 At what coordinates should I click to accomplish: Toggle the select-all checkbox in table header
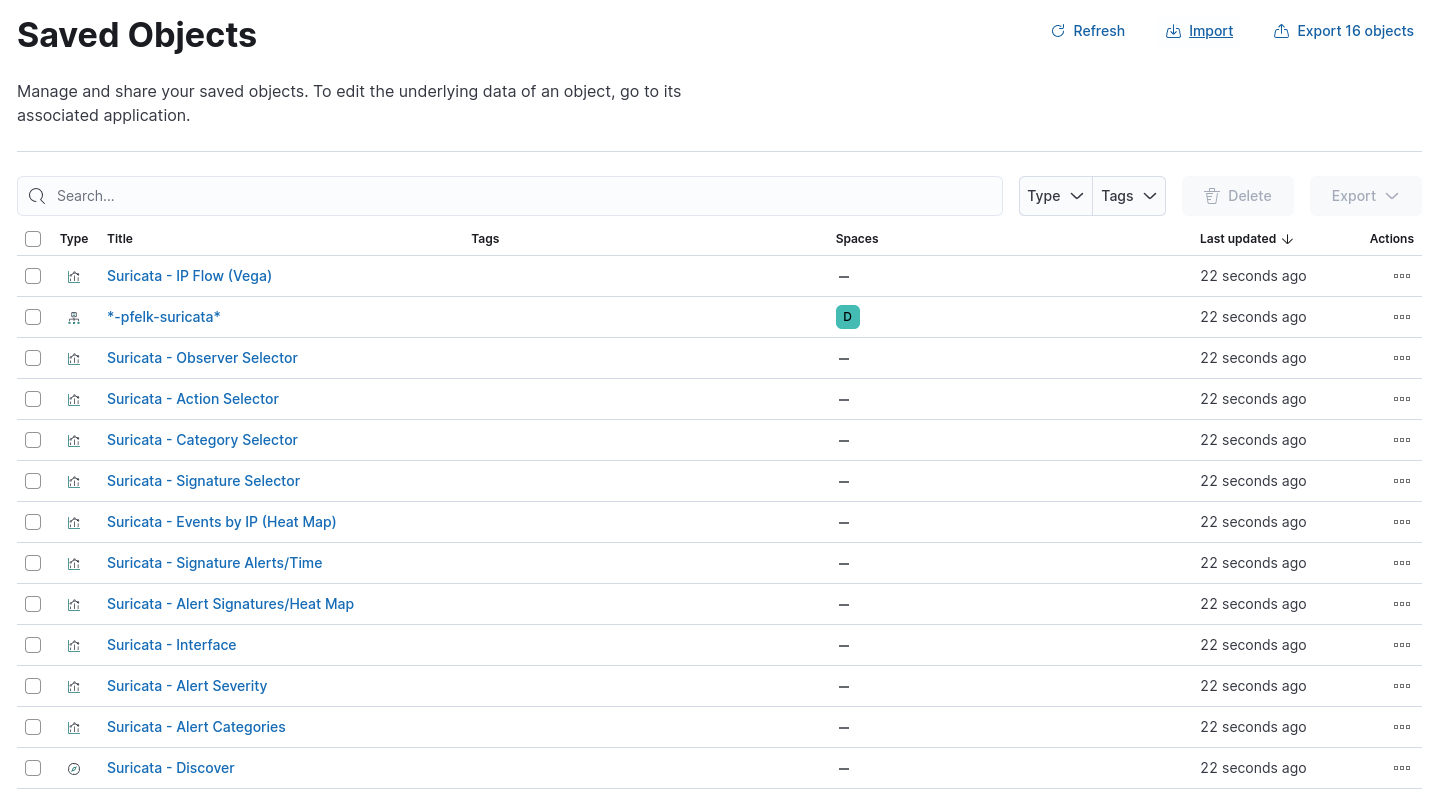(x=33, y=239)
